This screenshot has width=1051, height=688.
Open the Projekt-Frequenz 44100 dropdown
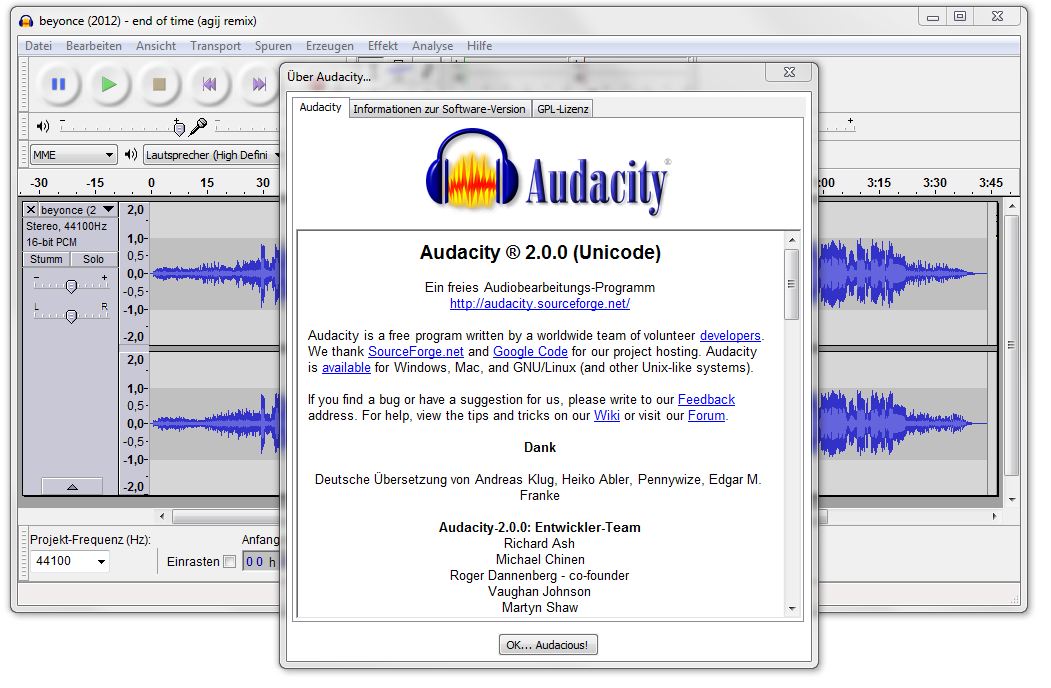pyautogui.click(x=70, y=562)
